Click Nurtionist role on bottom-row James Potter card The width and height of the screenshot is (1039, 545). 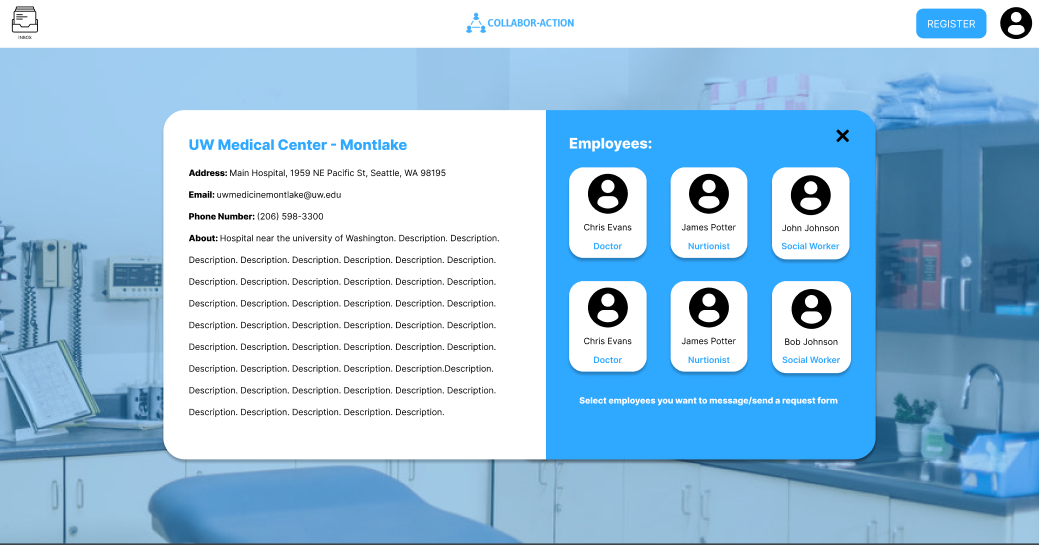point(709,360)
